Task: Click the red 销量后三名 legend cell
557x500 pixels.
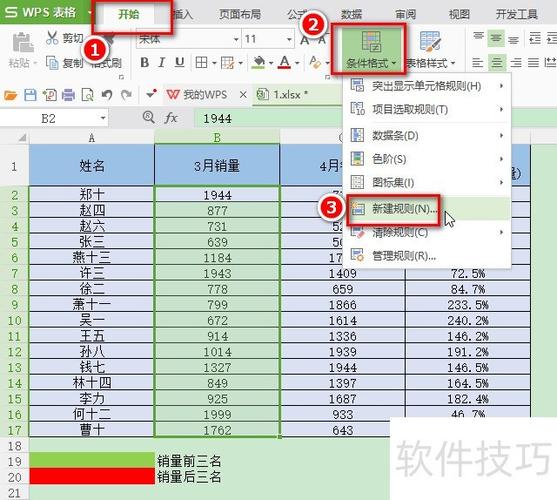Action: (92, 476)
